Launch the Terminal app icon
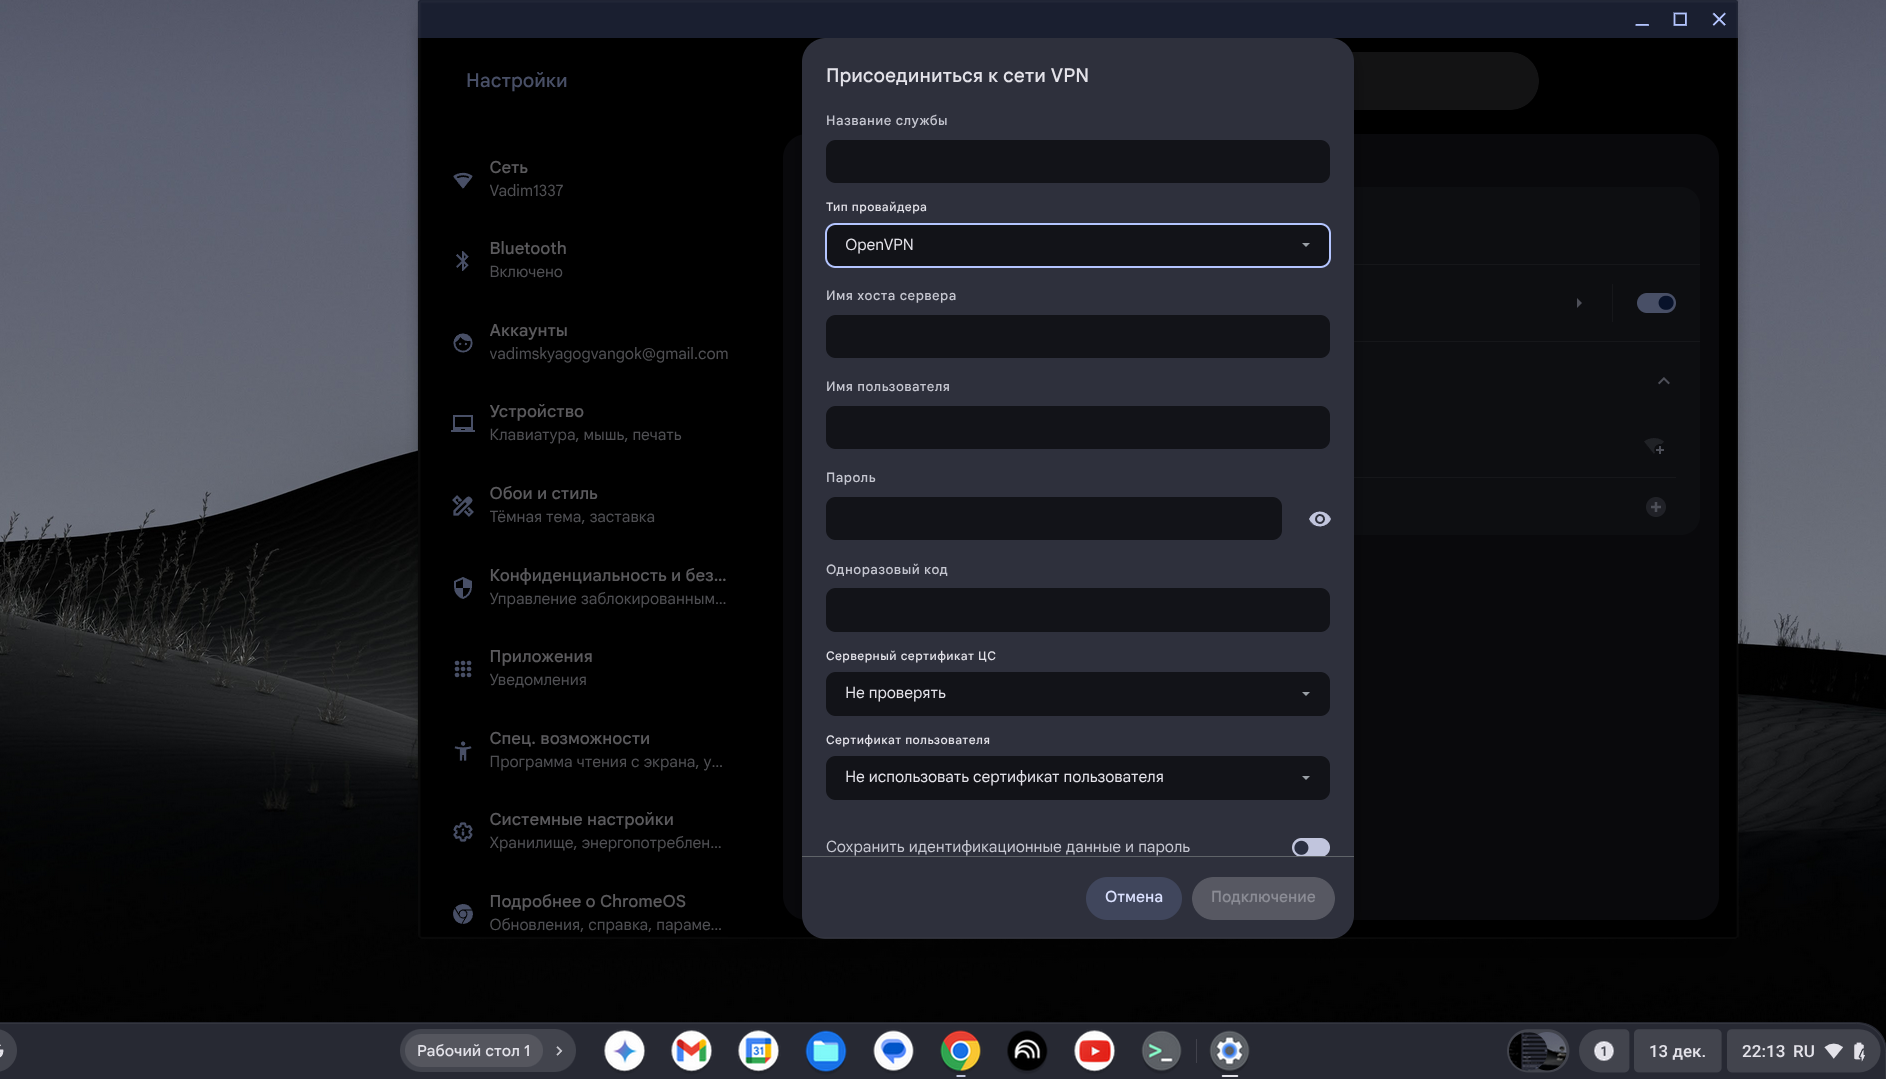1886x1079 pixels. click(1161, 1051)
